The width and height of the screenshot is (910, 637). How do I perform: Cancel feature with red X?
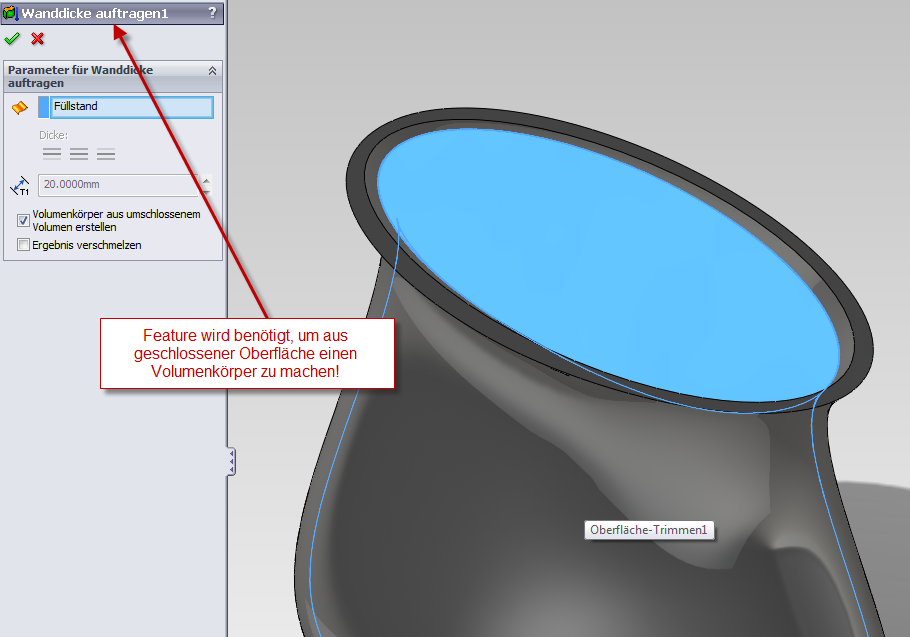click(x=38, y=39)
